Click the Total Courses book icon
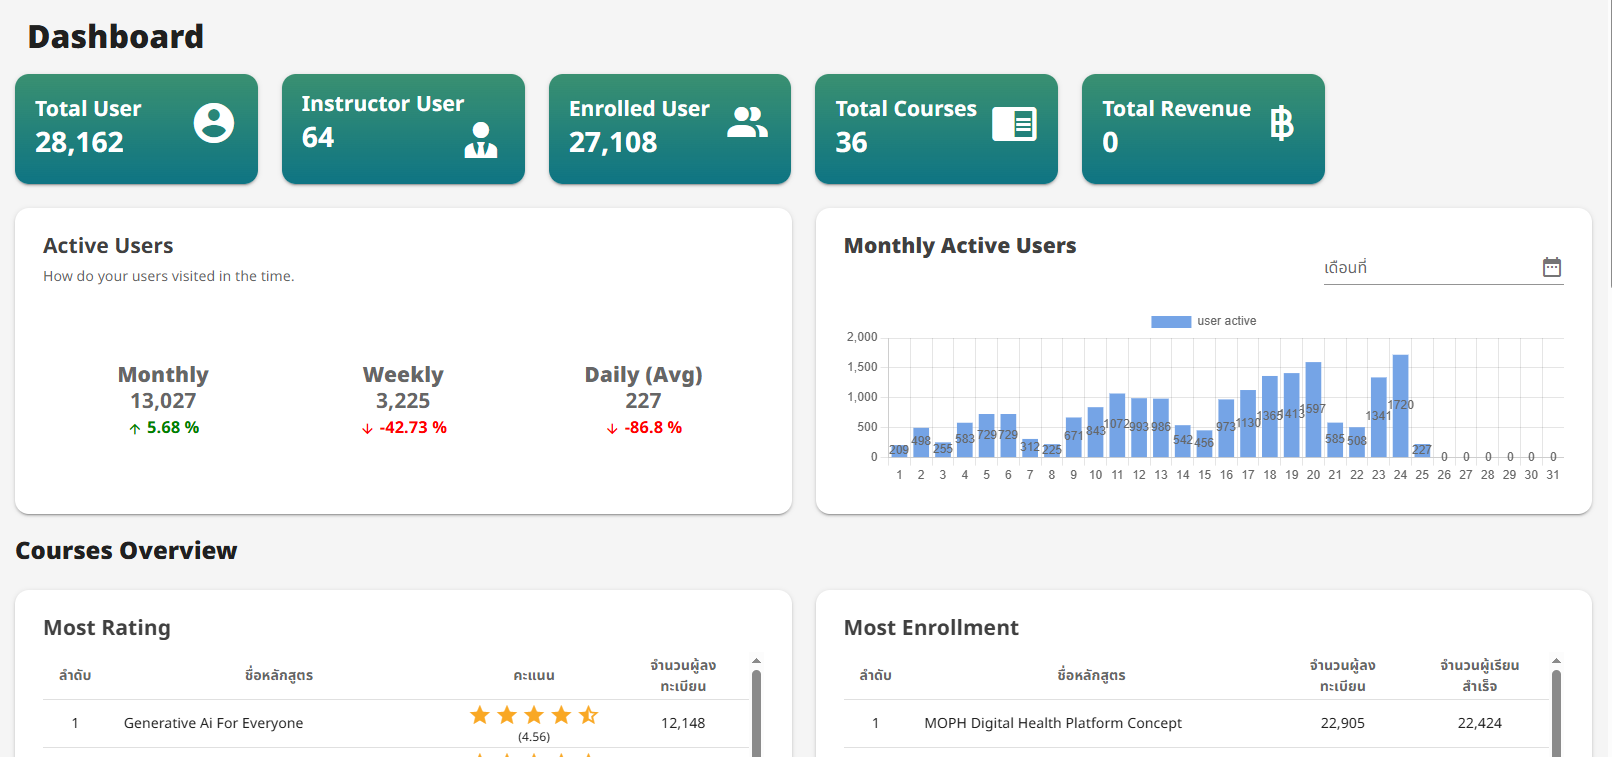 click(1014, 124)
